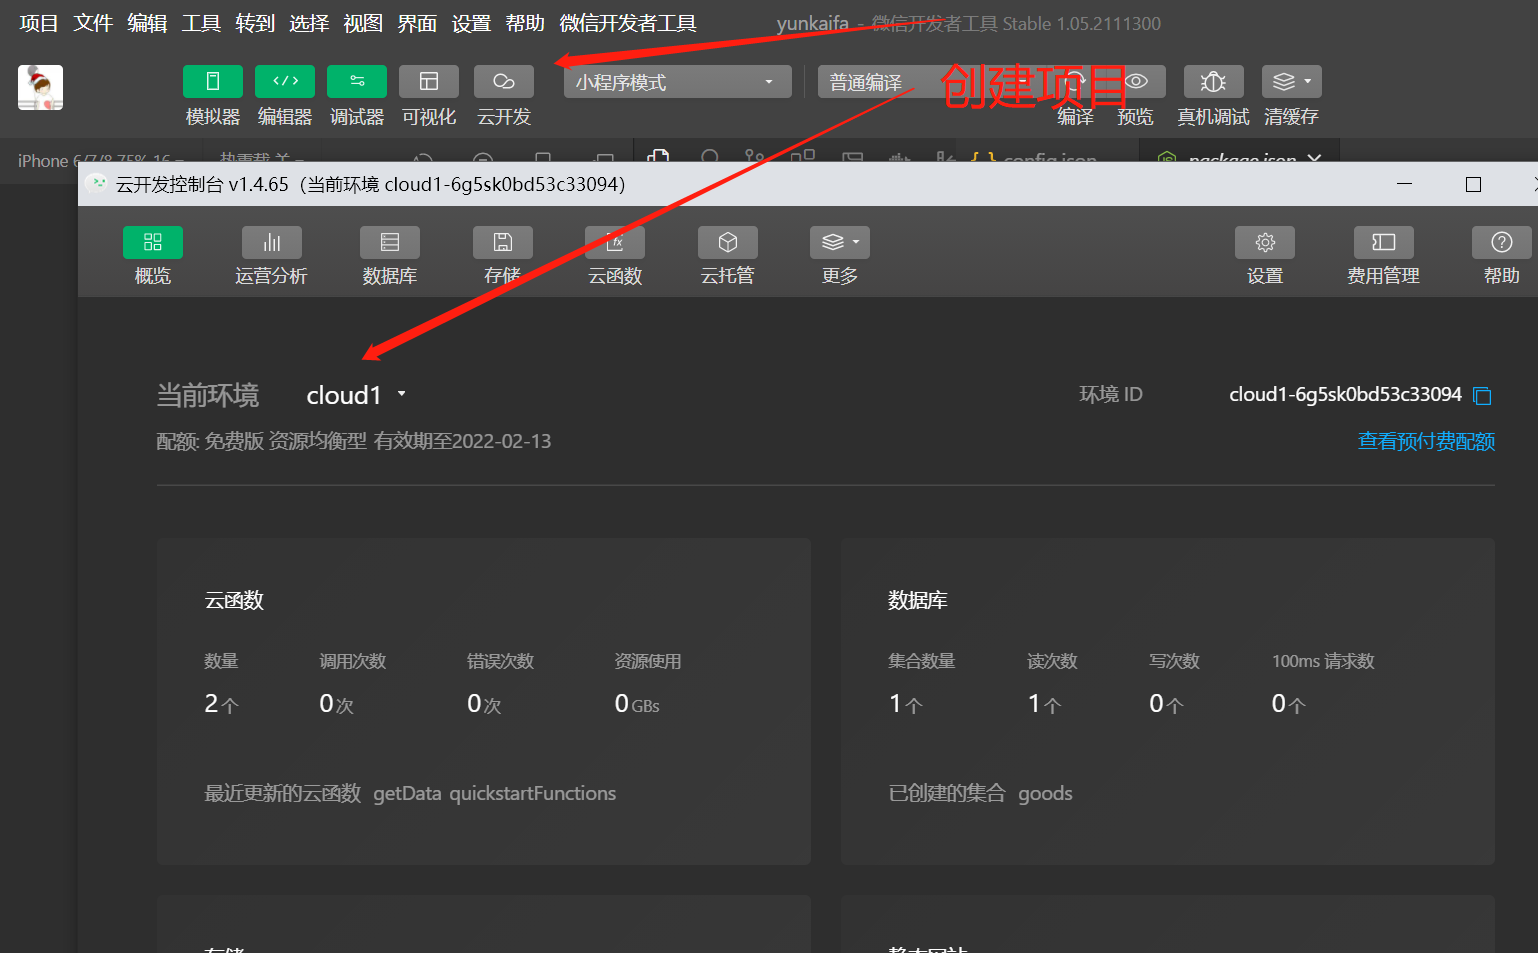This screenshot has width=1538, height=953.
Task: Open the 帮助 menu in menu bar
Action: [525, 23]
